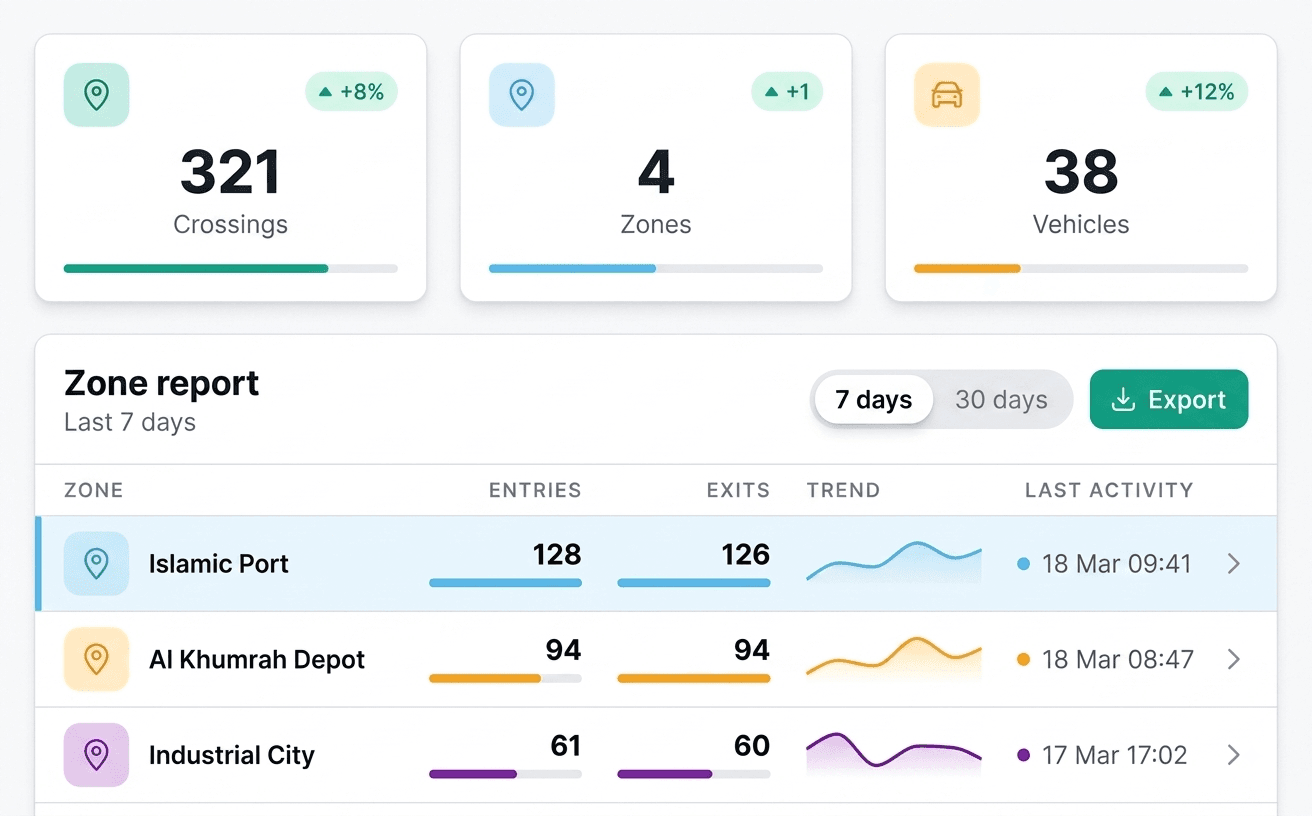Screen dimensions: 1312x816
Task: Open the Industrial City zone name
Action: (232, 755)
